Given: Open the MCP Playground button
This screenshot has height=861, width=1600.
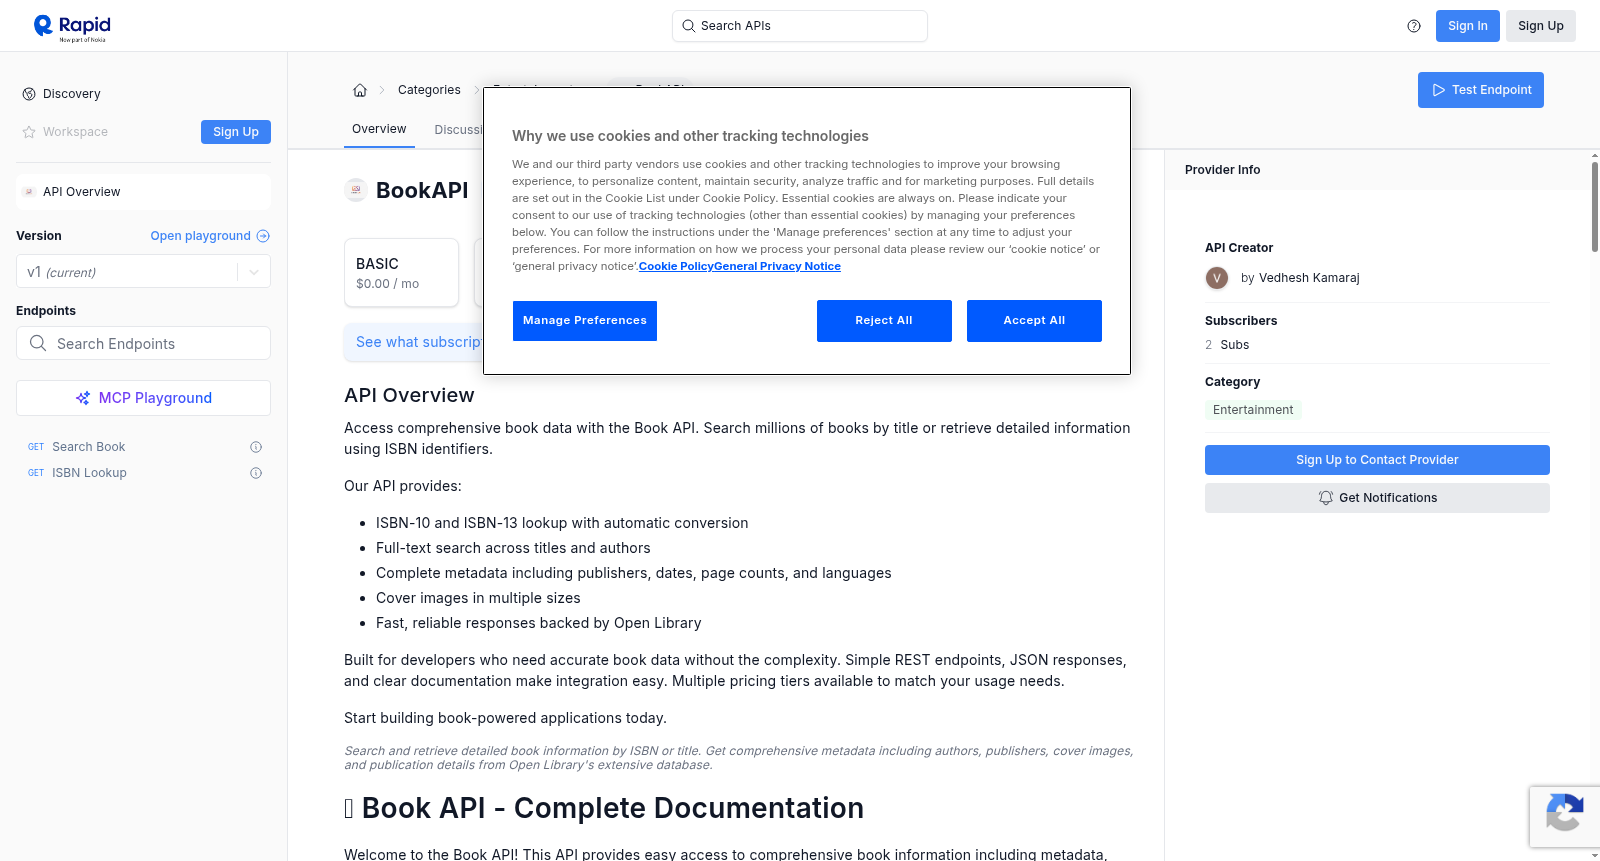Looking at the screenshot, I should [x=143, y=398].
